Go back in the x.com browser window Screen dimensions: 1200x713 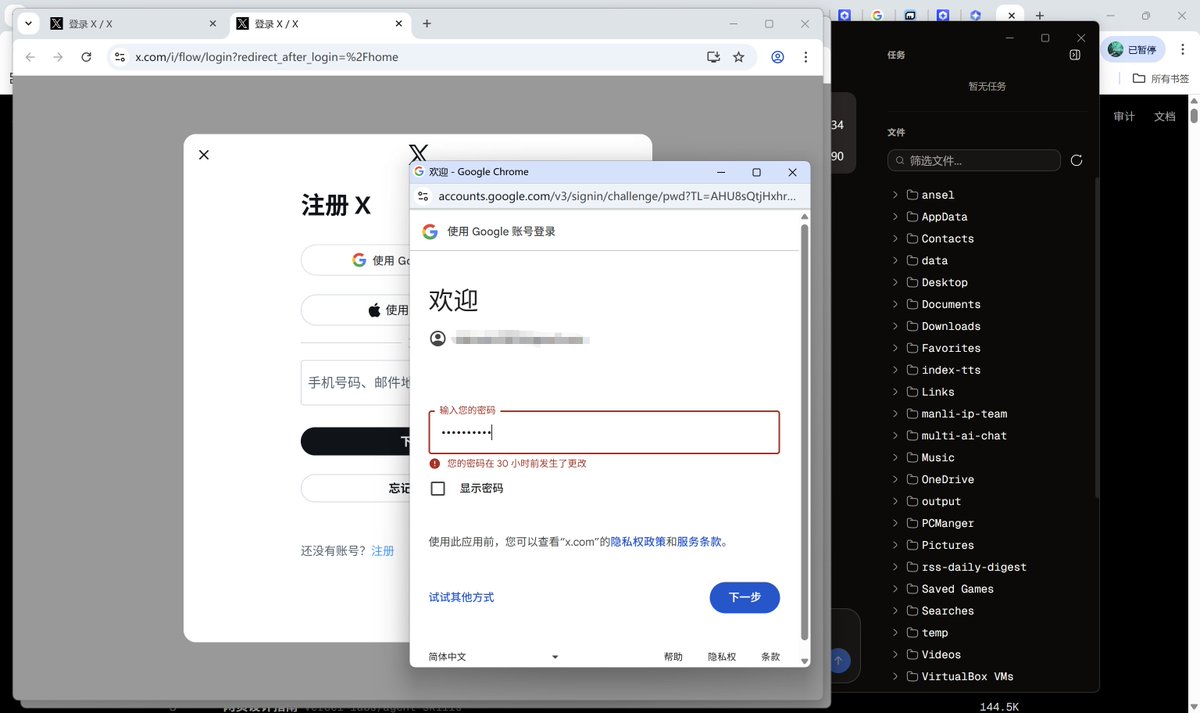pyautogui.click(x=30, y=57)
